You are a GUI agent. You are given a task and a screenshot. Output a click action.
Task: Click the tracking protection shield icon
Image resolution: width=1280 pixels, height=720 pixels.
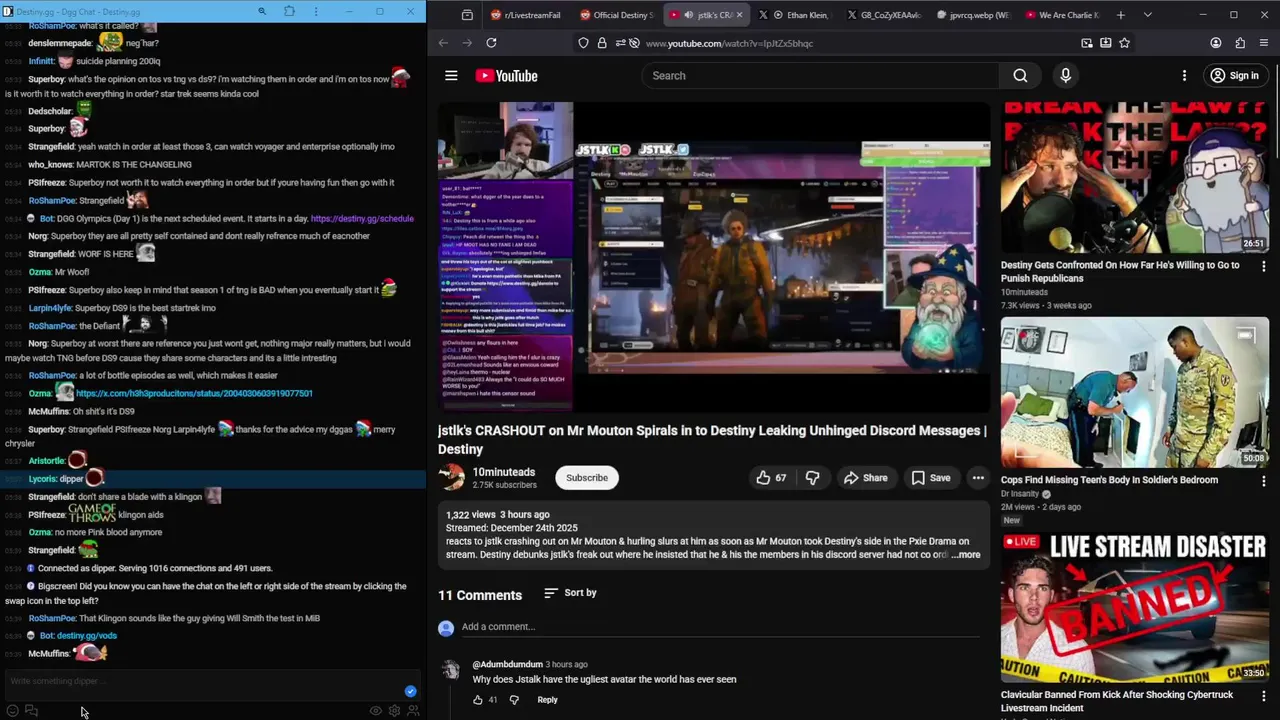[584, 43]
